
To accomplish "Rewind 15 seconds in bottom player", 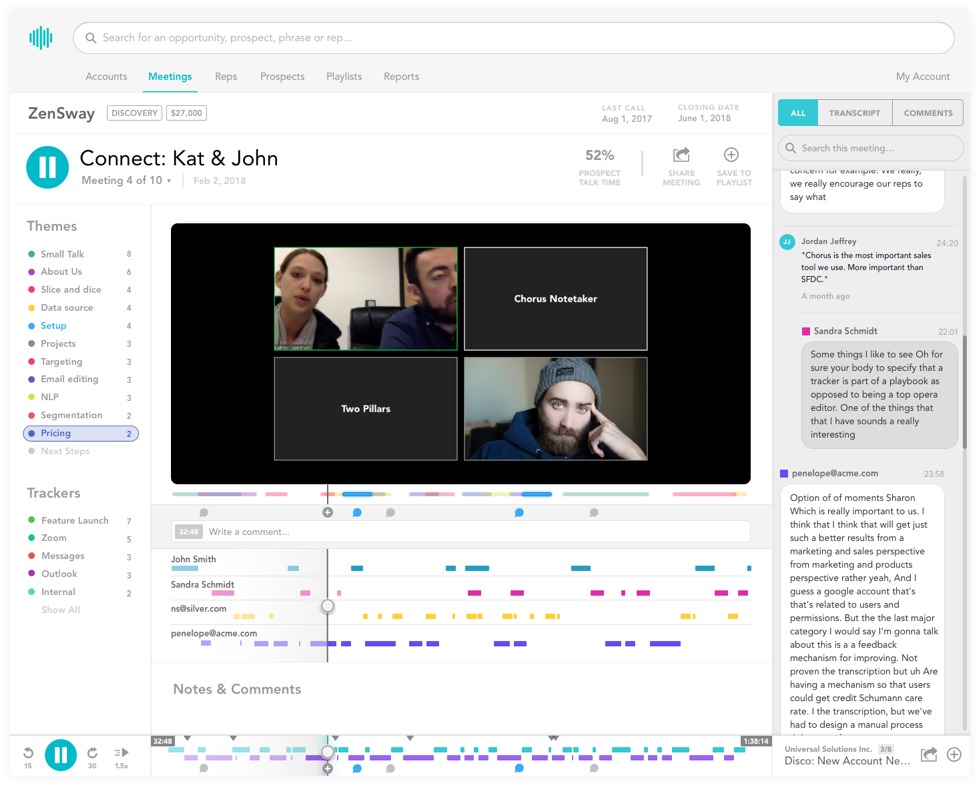I will (x=28, y=754).
